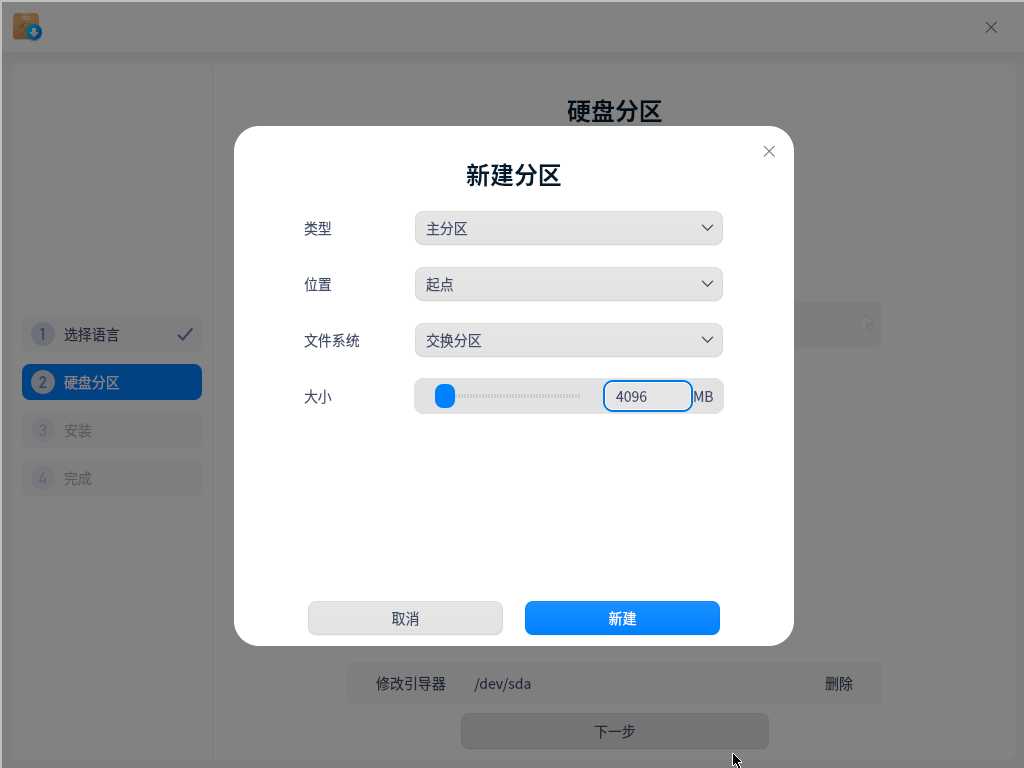The width and height of the screenshot is (1024, 768).
Task: Click the /dev/sda bootloader path text
Action: 502,684
